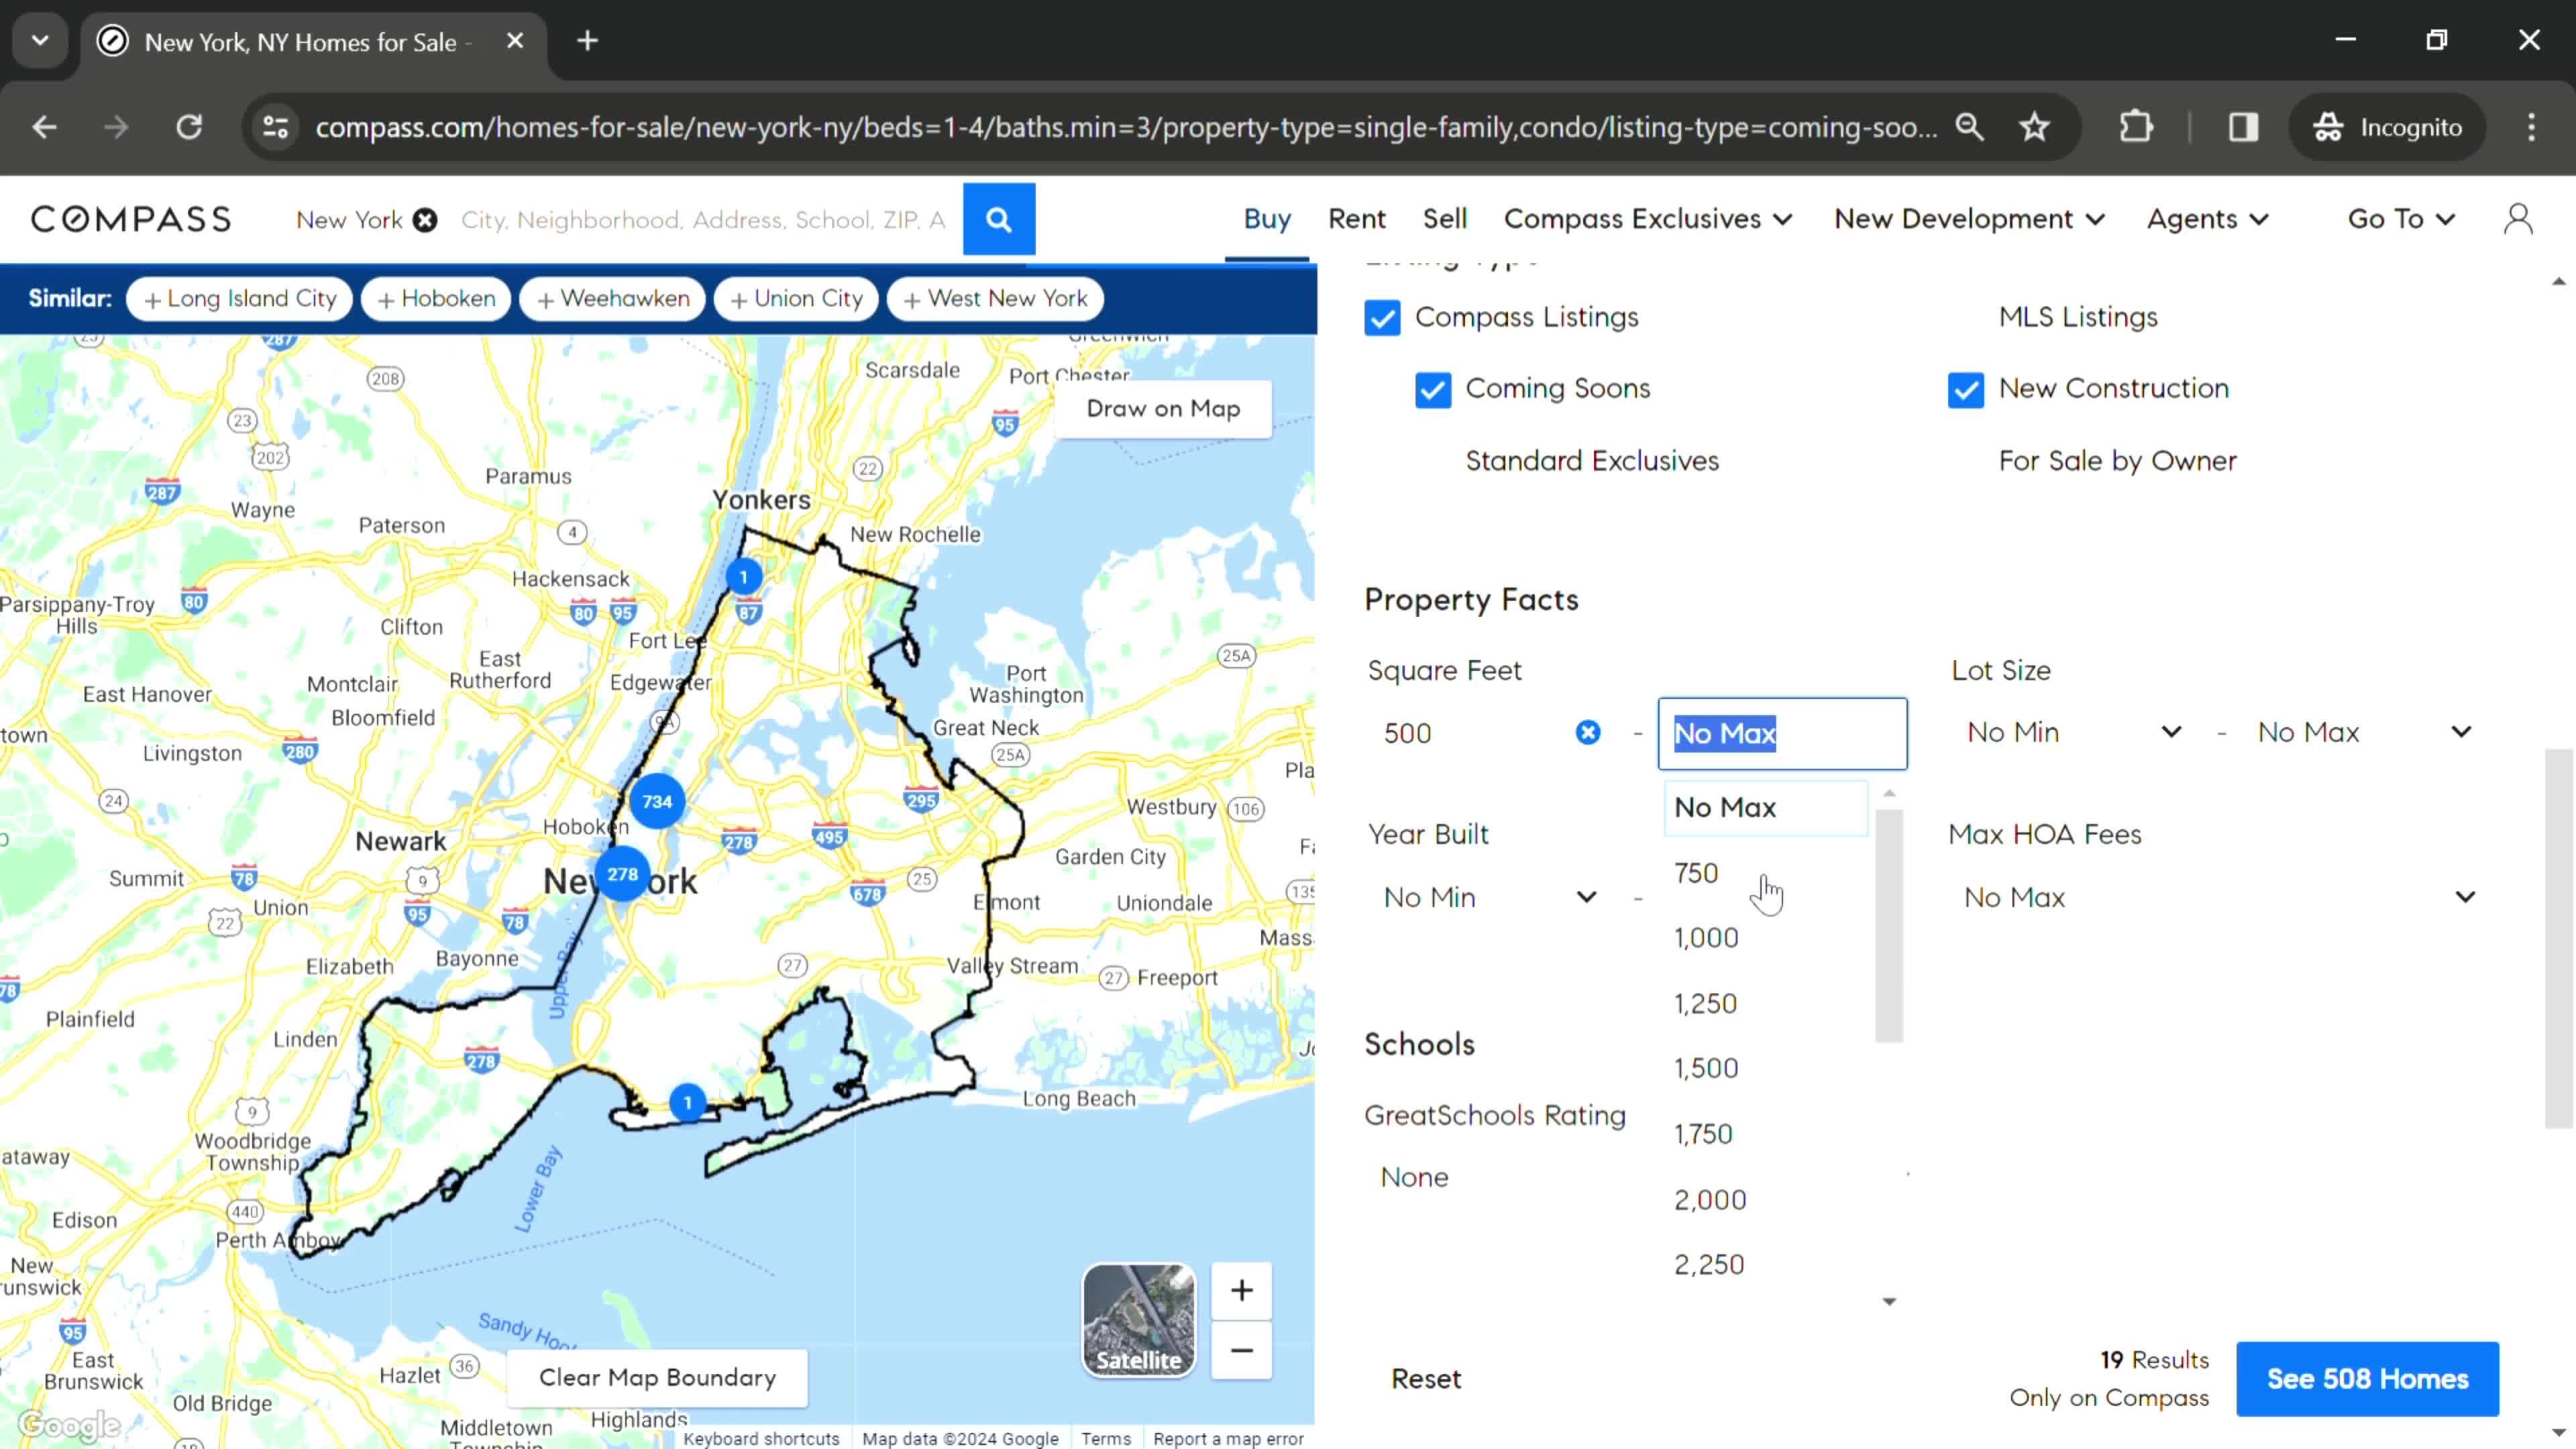Screen dimensions: 2576x1449
Task: Pick 2,000 max square feet
Action: (x=1764, y=1199)
